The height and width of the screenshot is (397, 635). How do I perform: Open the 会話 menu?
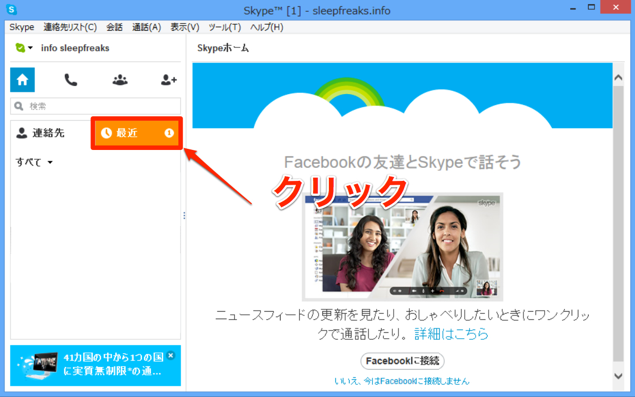[x=114, y=27]
